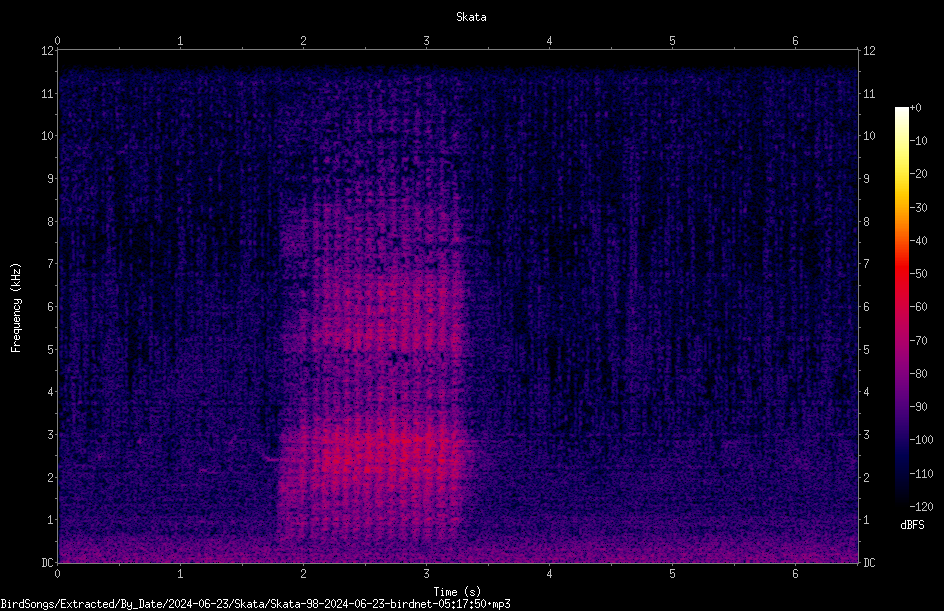Click the file path text at bottom
This screenshot has width=944, height=611.
[x=255, y=604]
